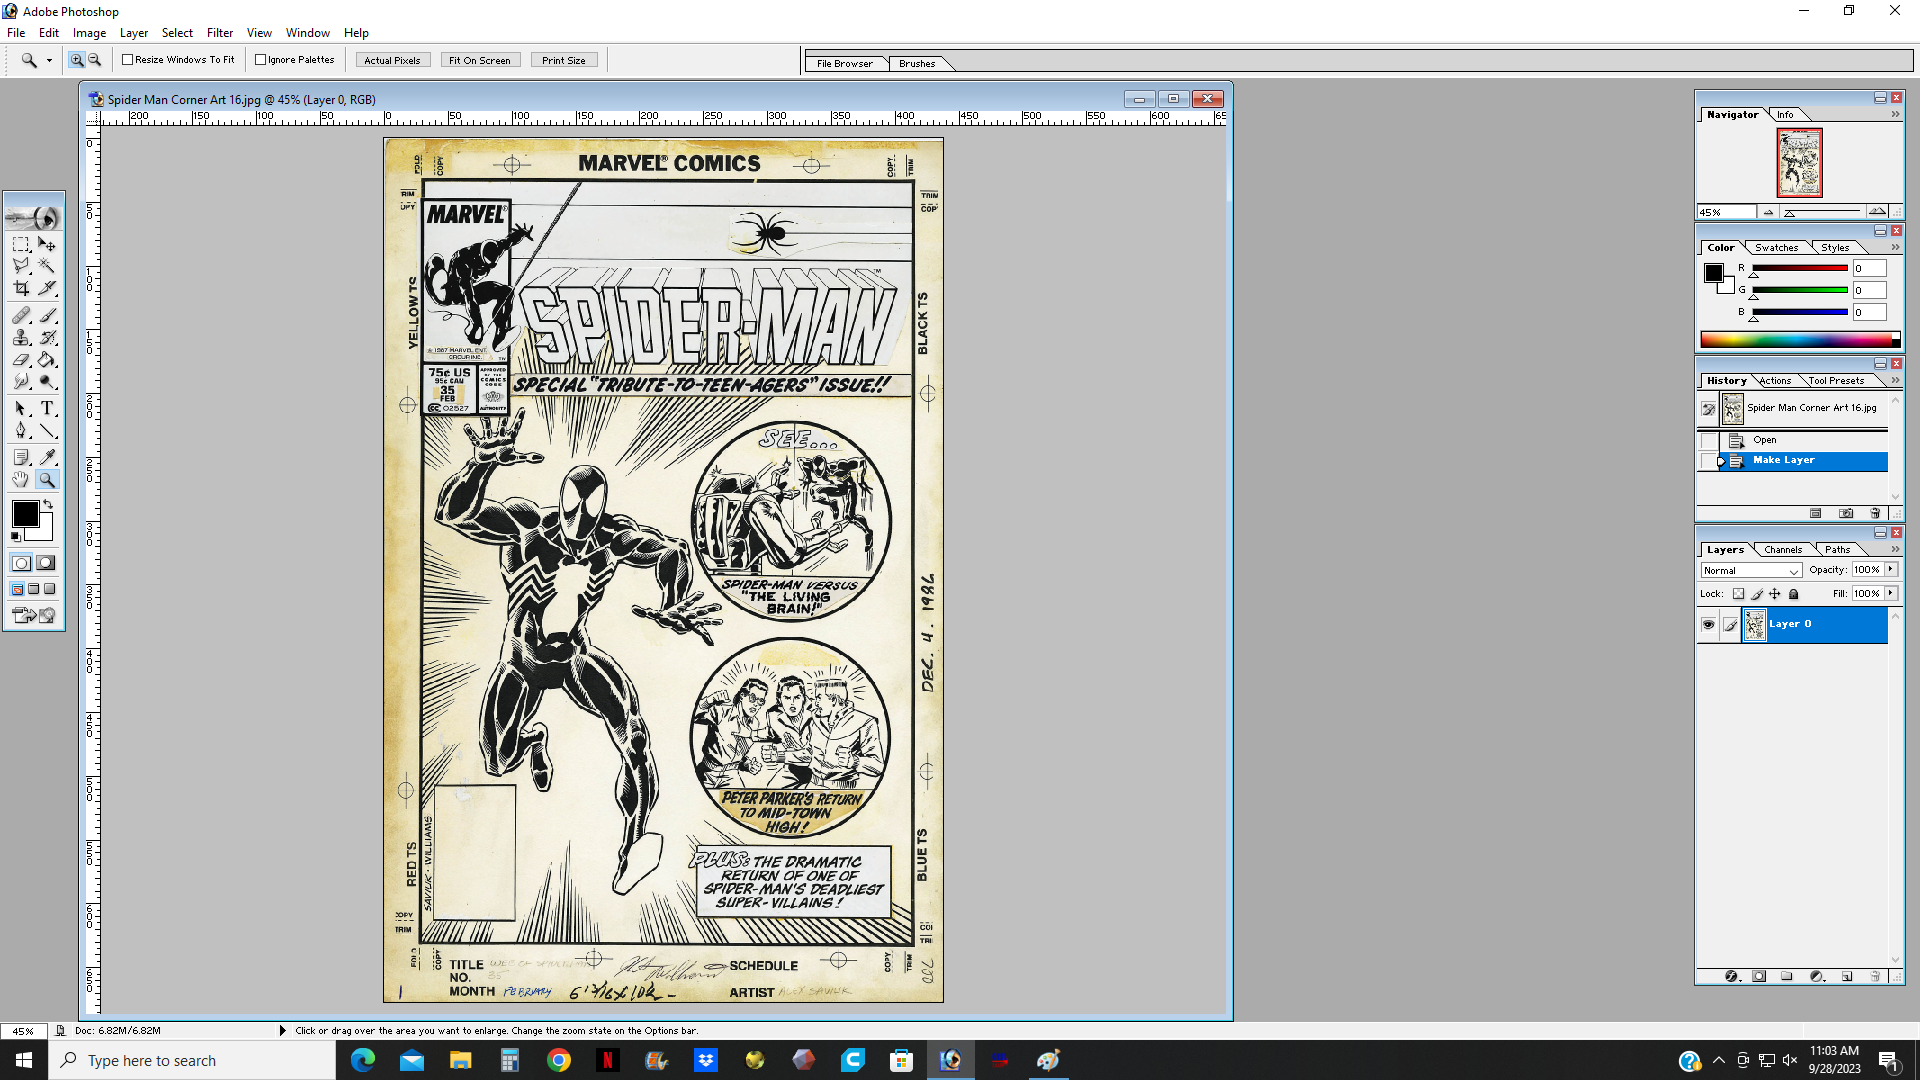Click the Fit On Screen button

(479, 60)
